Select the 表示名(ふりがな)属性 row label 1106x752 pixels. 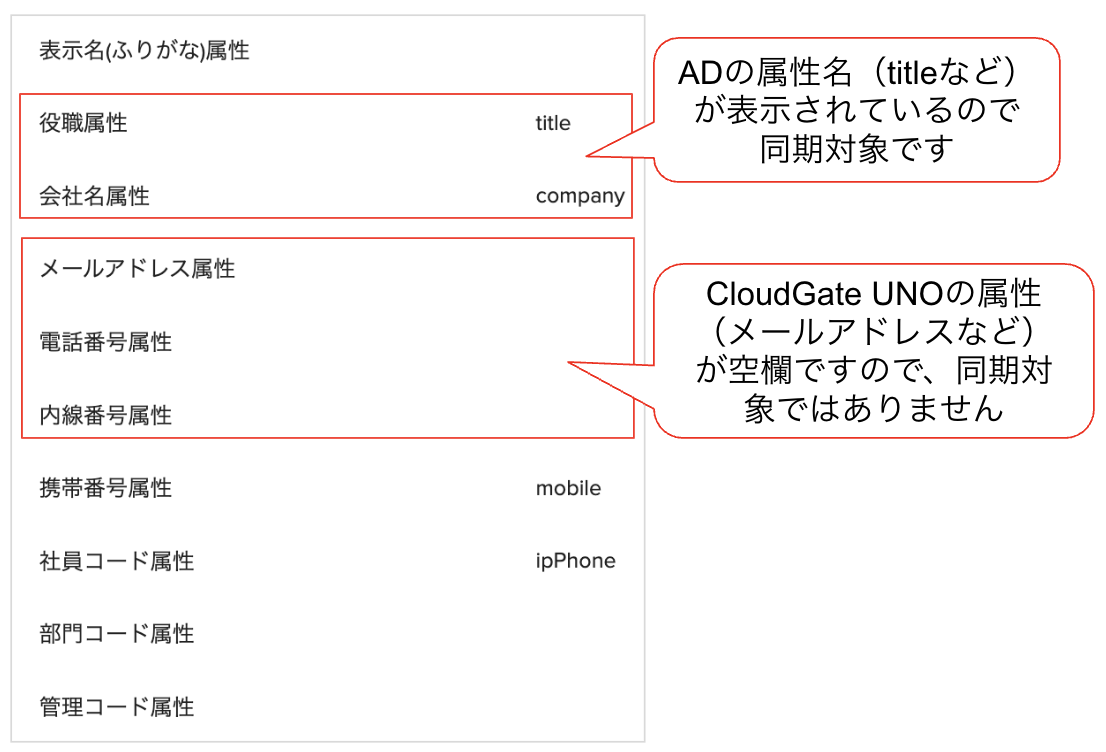point(144,51)
